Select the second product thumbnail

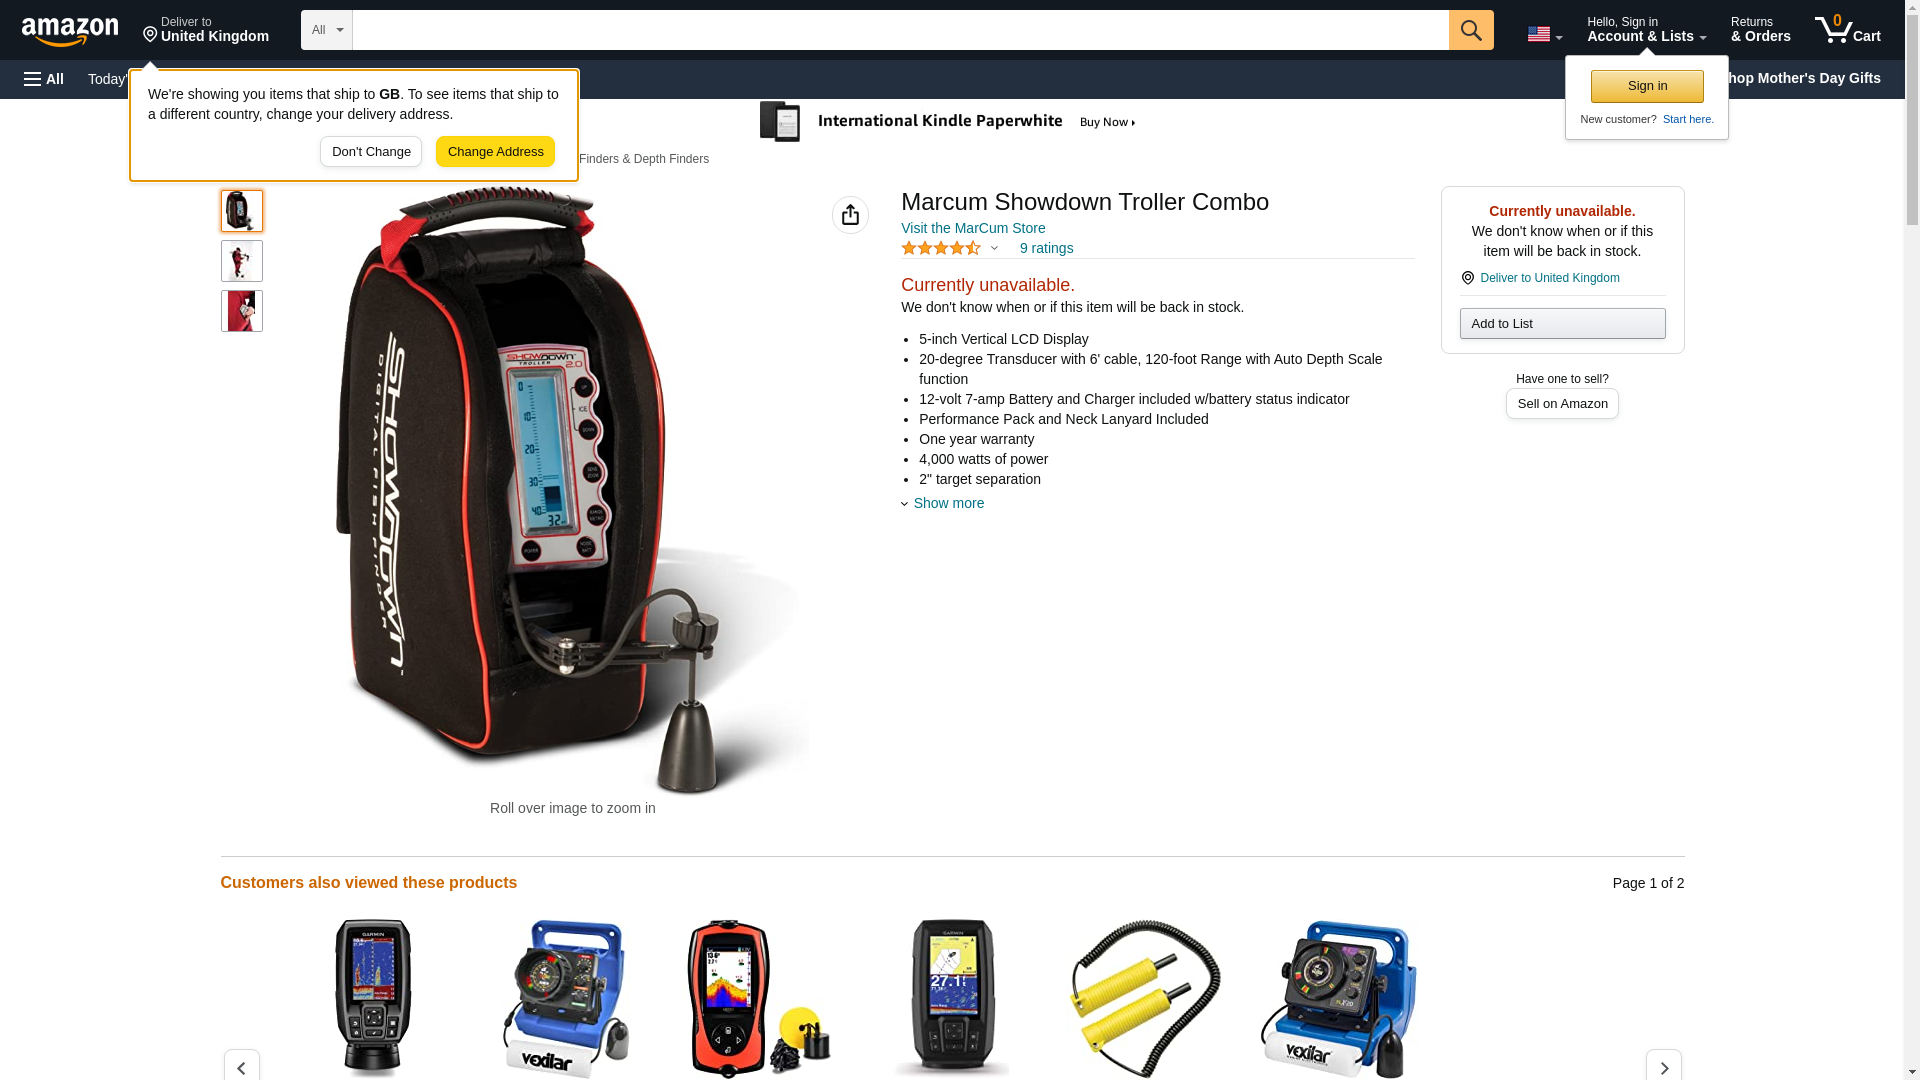242,261
